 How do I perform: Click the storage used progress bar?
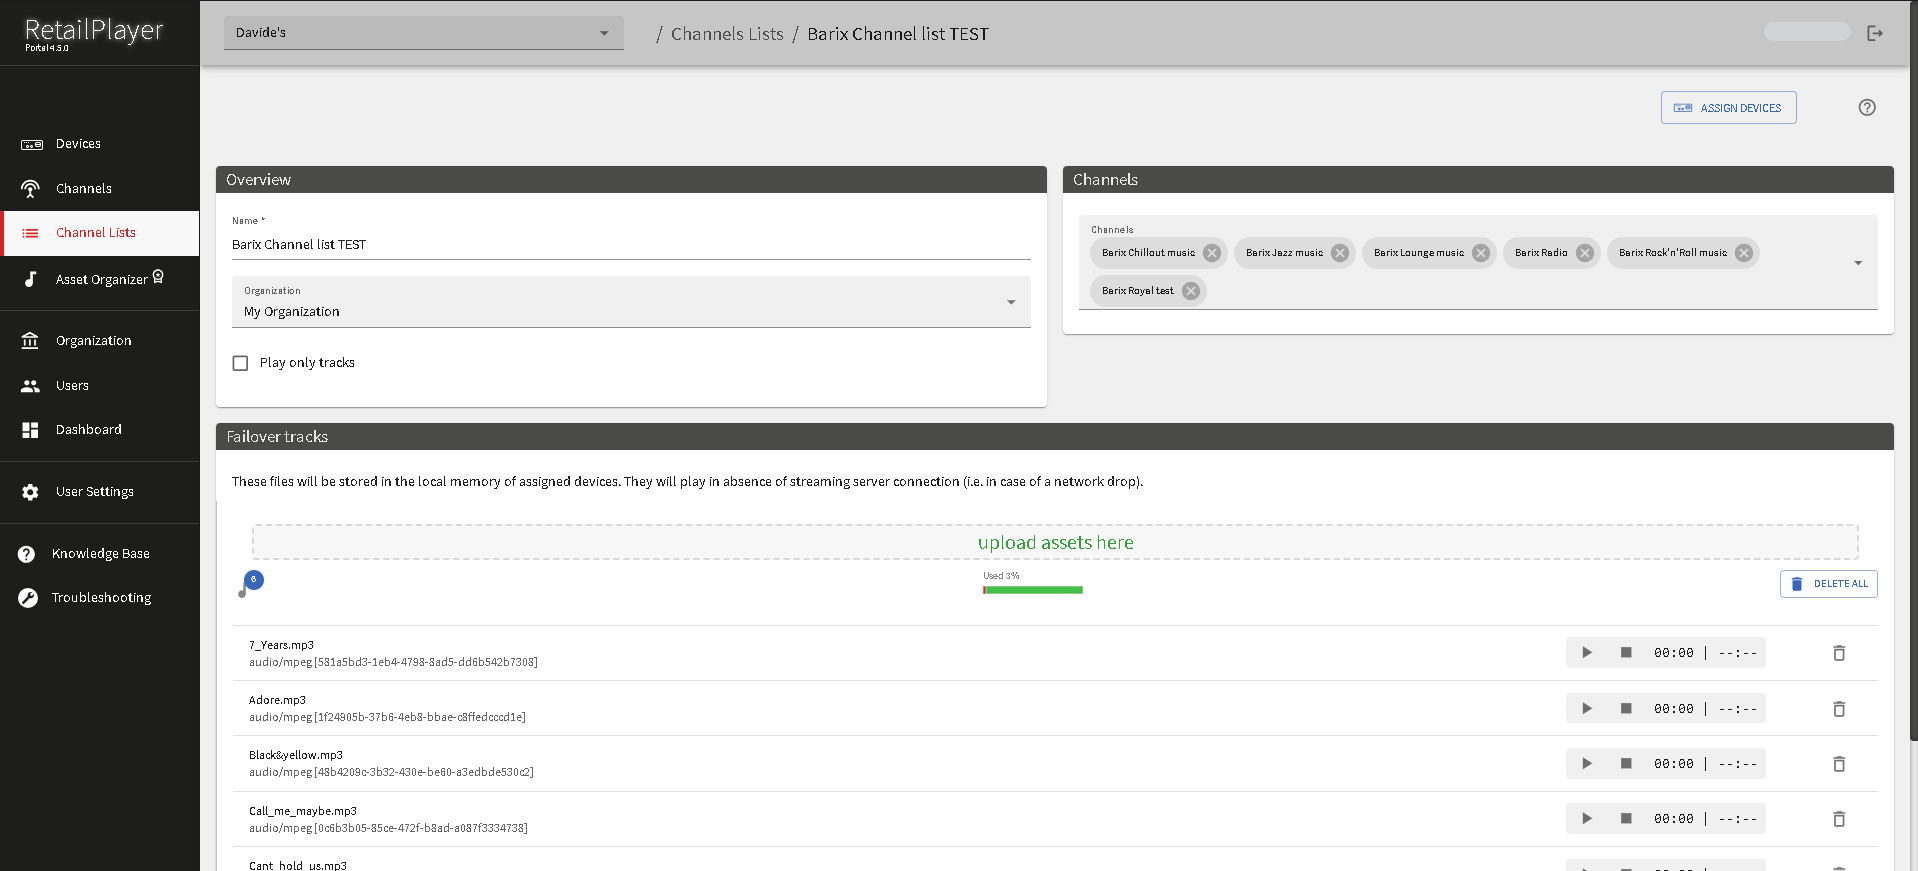(x=1032, y=590)
